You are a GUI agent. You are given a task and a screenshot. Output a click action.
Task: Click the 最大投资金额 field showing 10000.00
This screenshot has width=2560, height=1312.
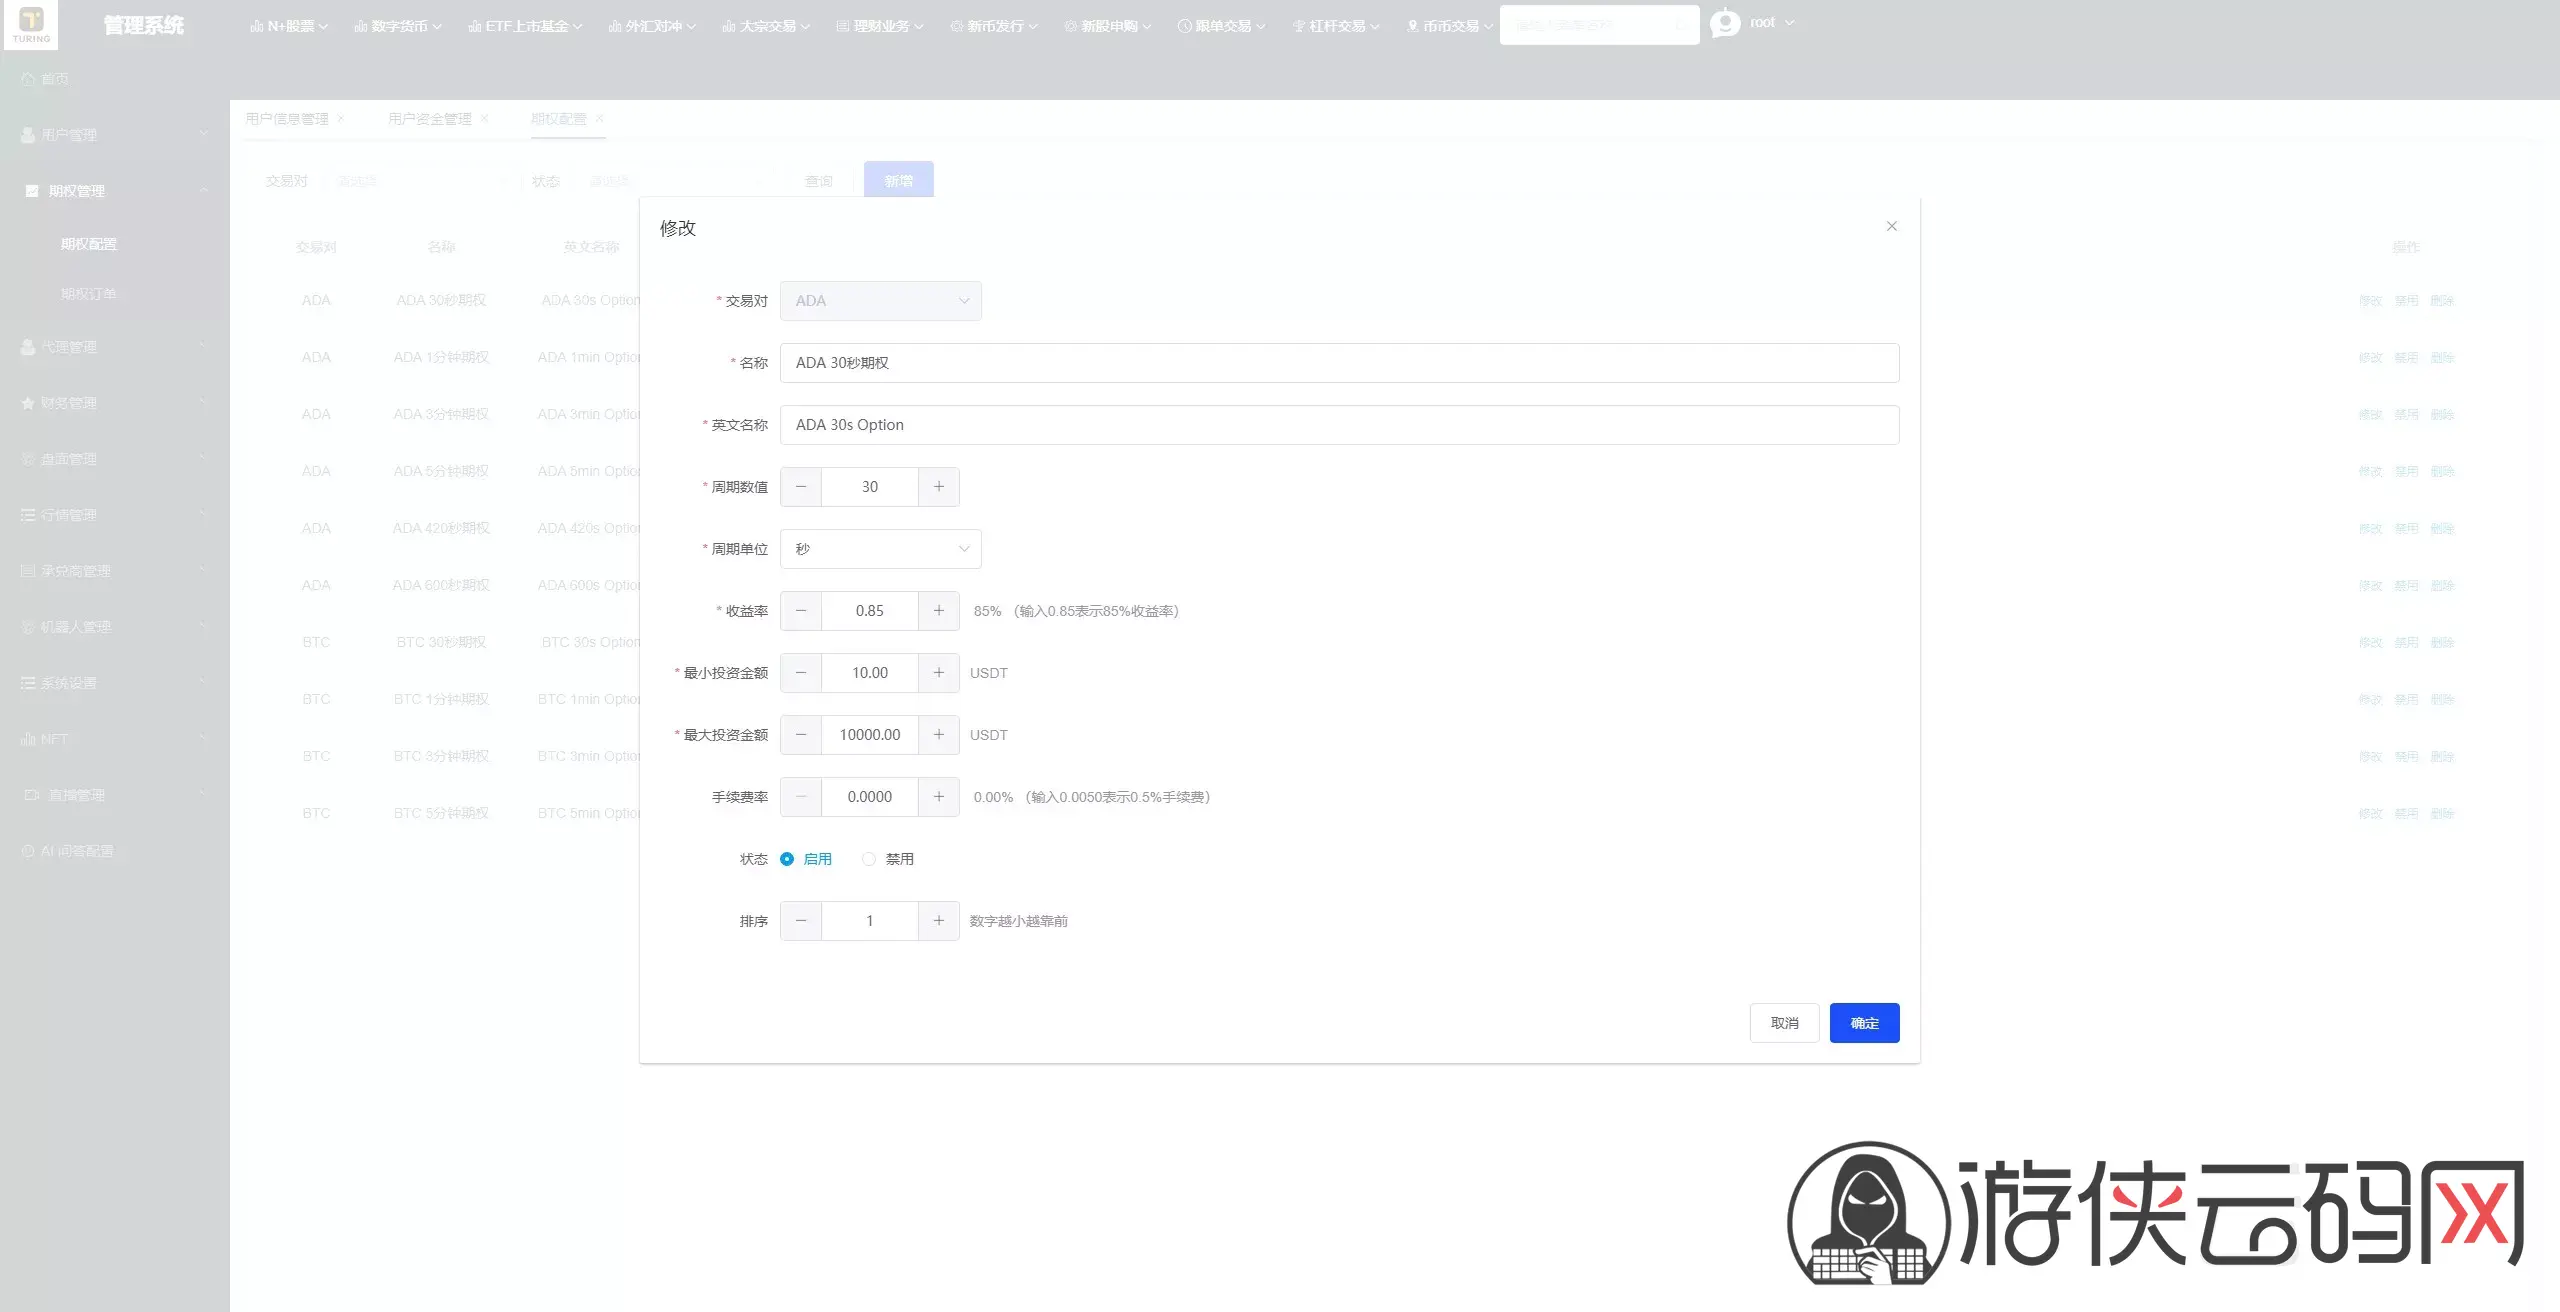(870, 735)
